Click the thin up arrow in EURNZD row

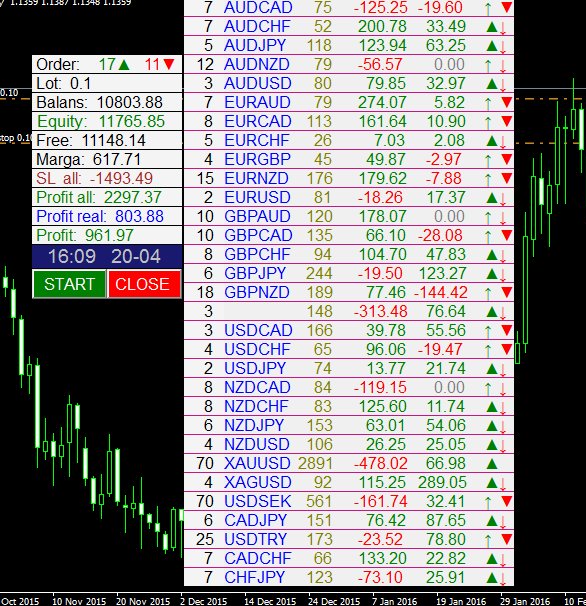click(488, 179)
